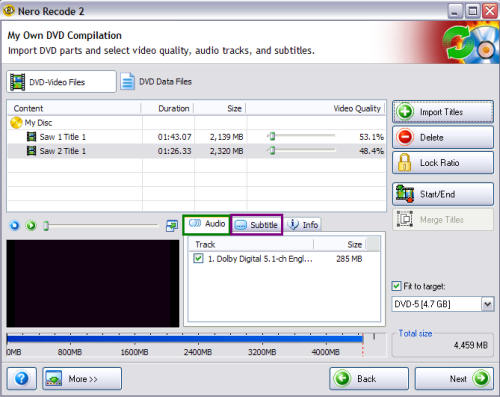Click the Next button
The height and width of the screenshot is (397, 500).
[x=454, y=378]
